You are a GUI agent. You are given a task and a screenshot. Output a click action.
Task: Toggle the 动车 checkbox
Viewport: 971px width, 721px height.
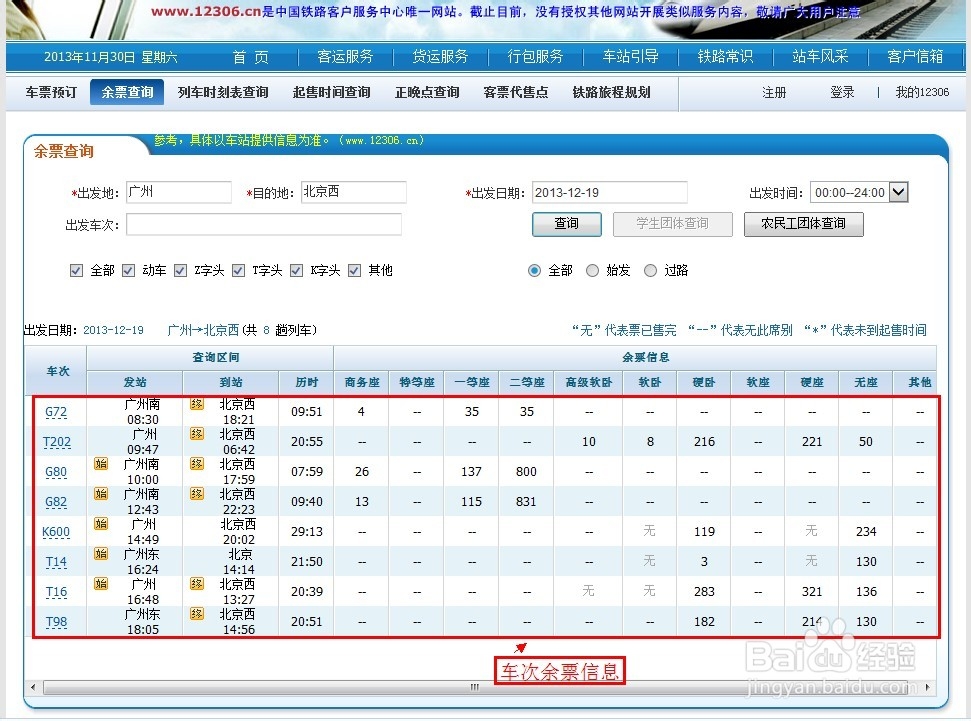pos(128,271)
